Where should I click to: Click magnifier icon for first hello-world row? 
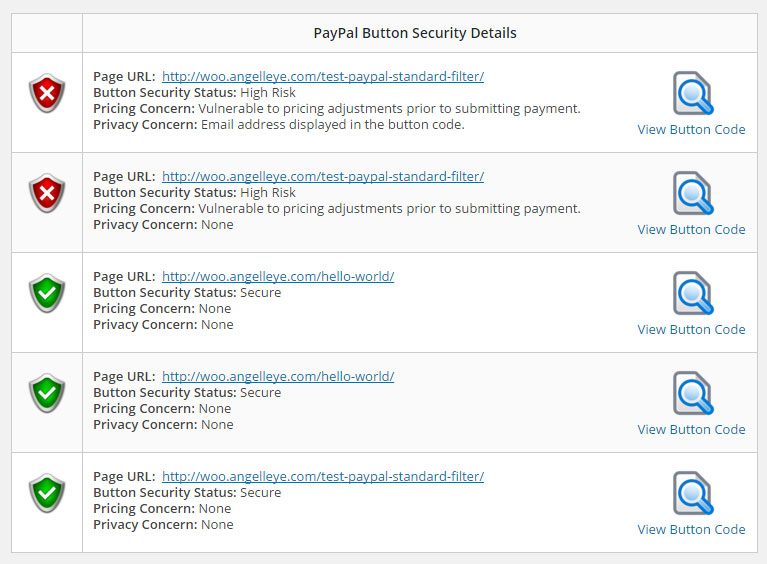[x=692, y=294]
